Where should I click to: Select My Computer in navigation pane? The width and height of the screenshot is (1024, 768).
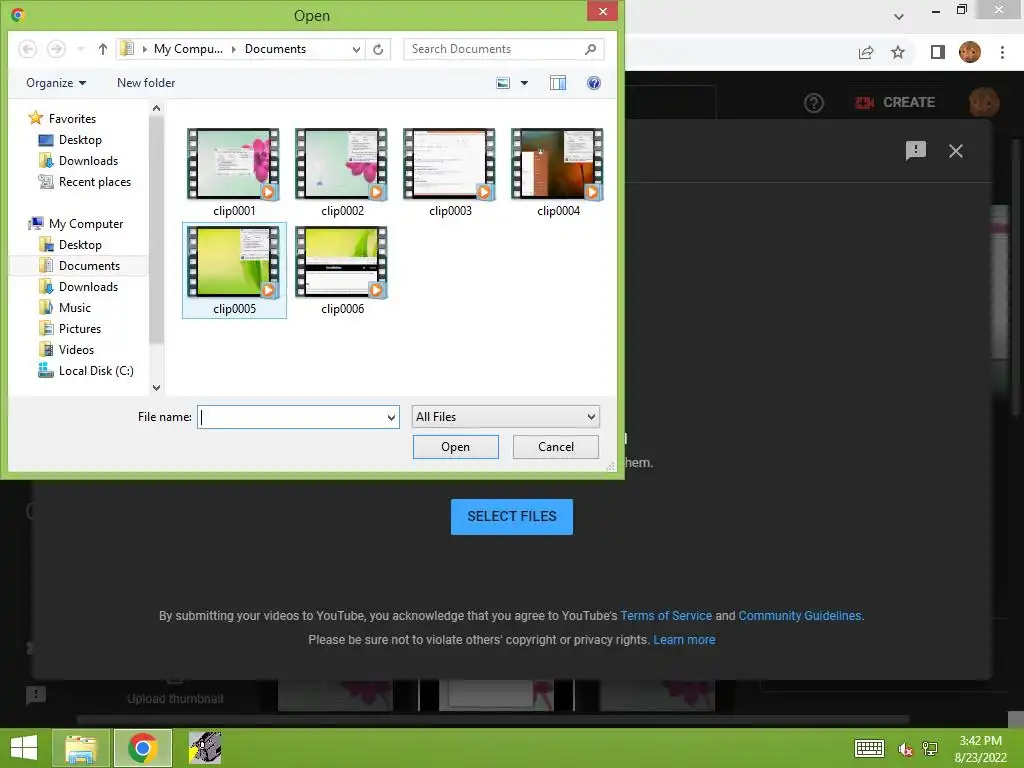(x=76, y=224)
